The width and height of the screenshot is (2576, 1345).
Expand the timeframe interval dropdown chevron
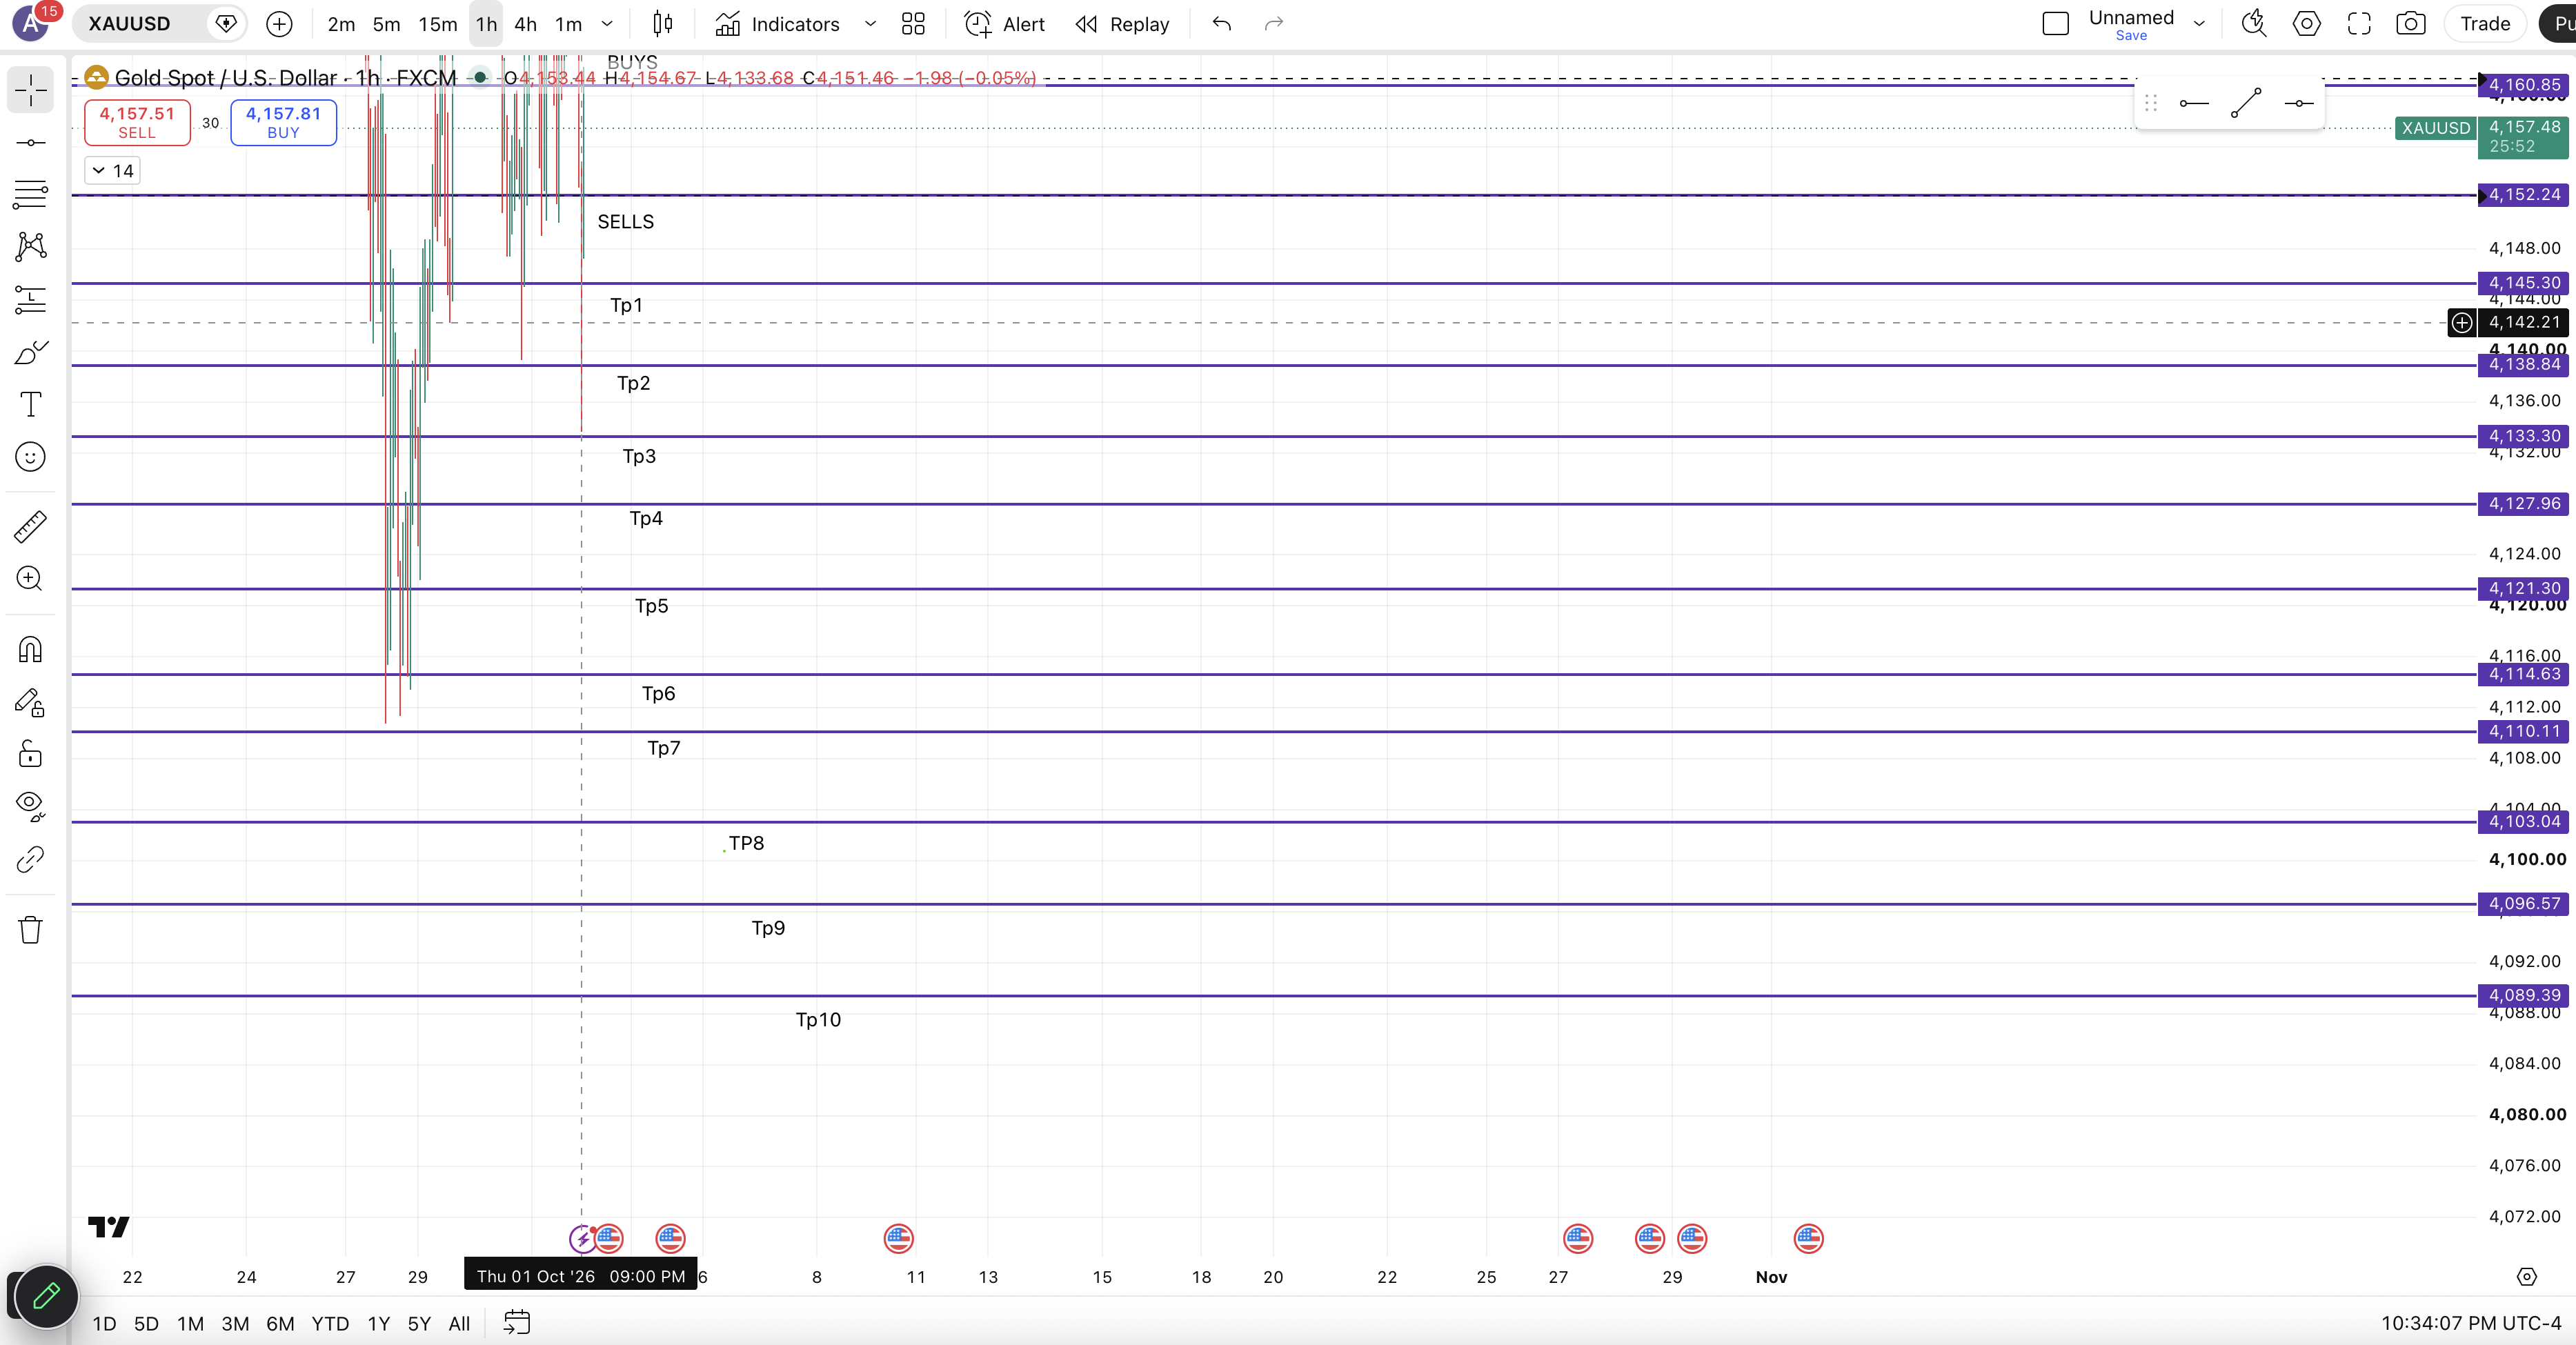point(606,24)
